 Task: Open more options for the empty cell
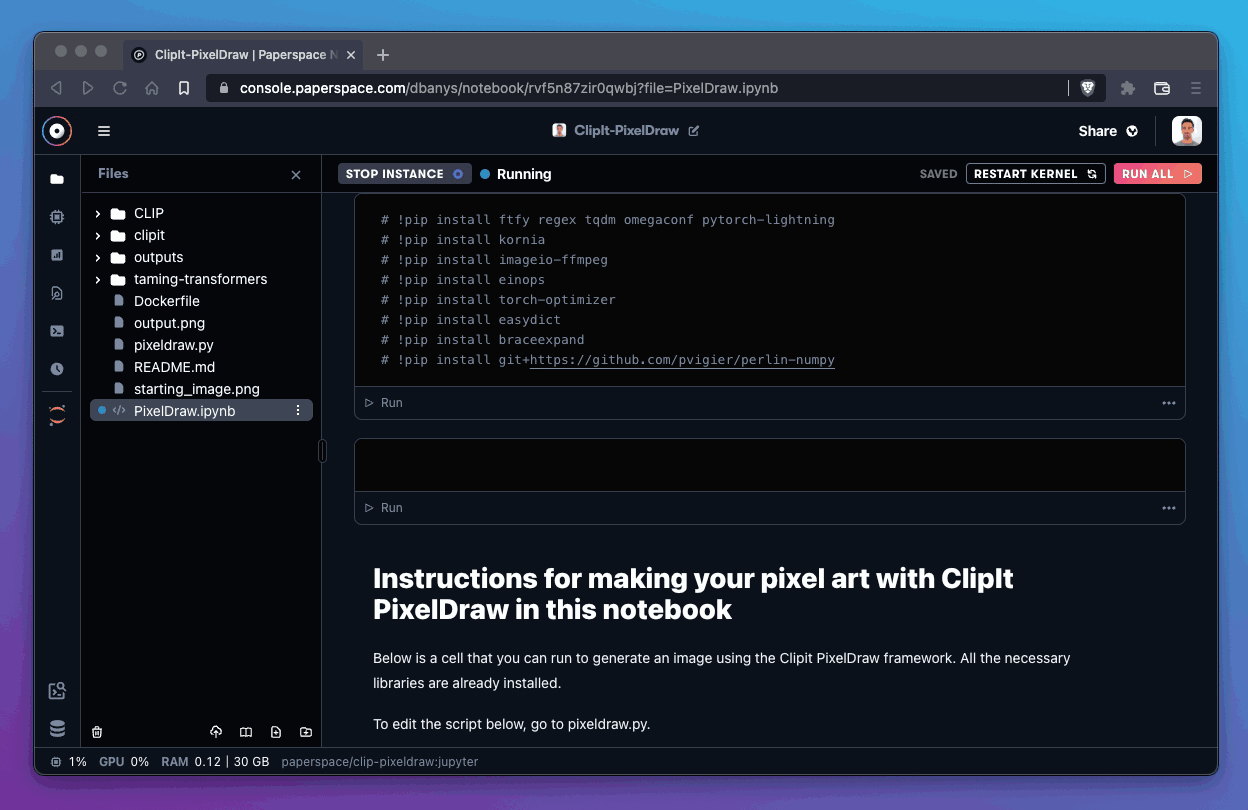point(1168,508)
